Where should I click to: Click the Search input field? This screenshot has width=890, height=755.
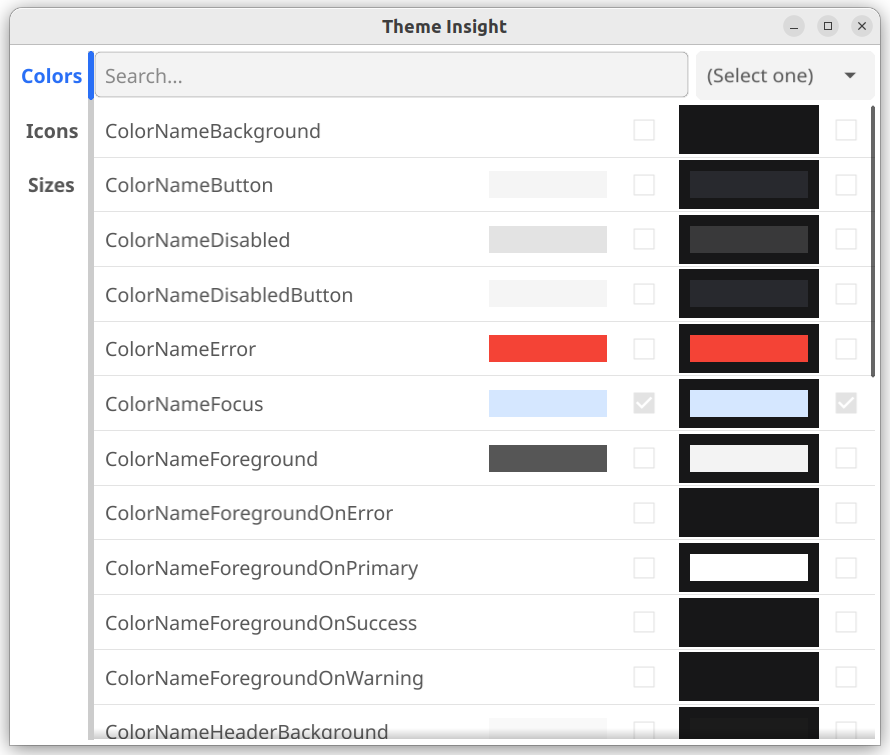click(x=392, y=76)
